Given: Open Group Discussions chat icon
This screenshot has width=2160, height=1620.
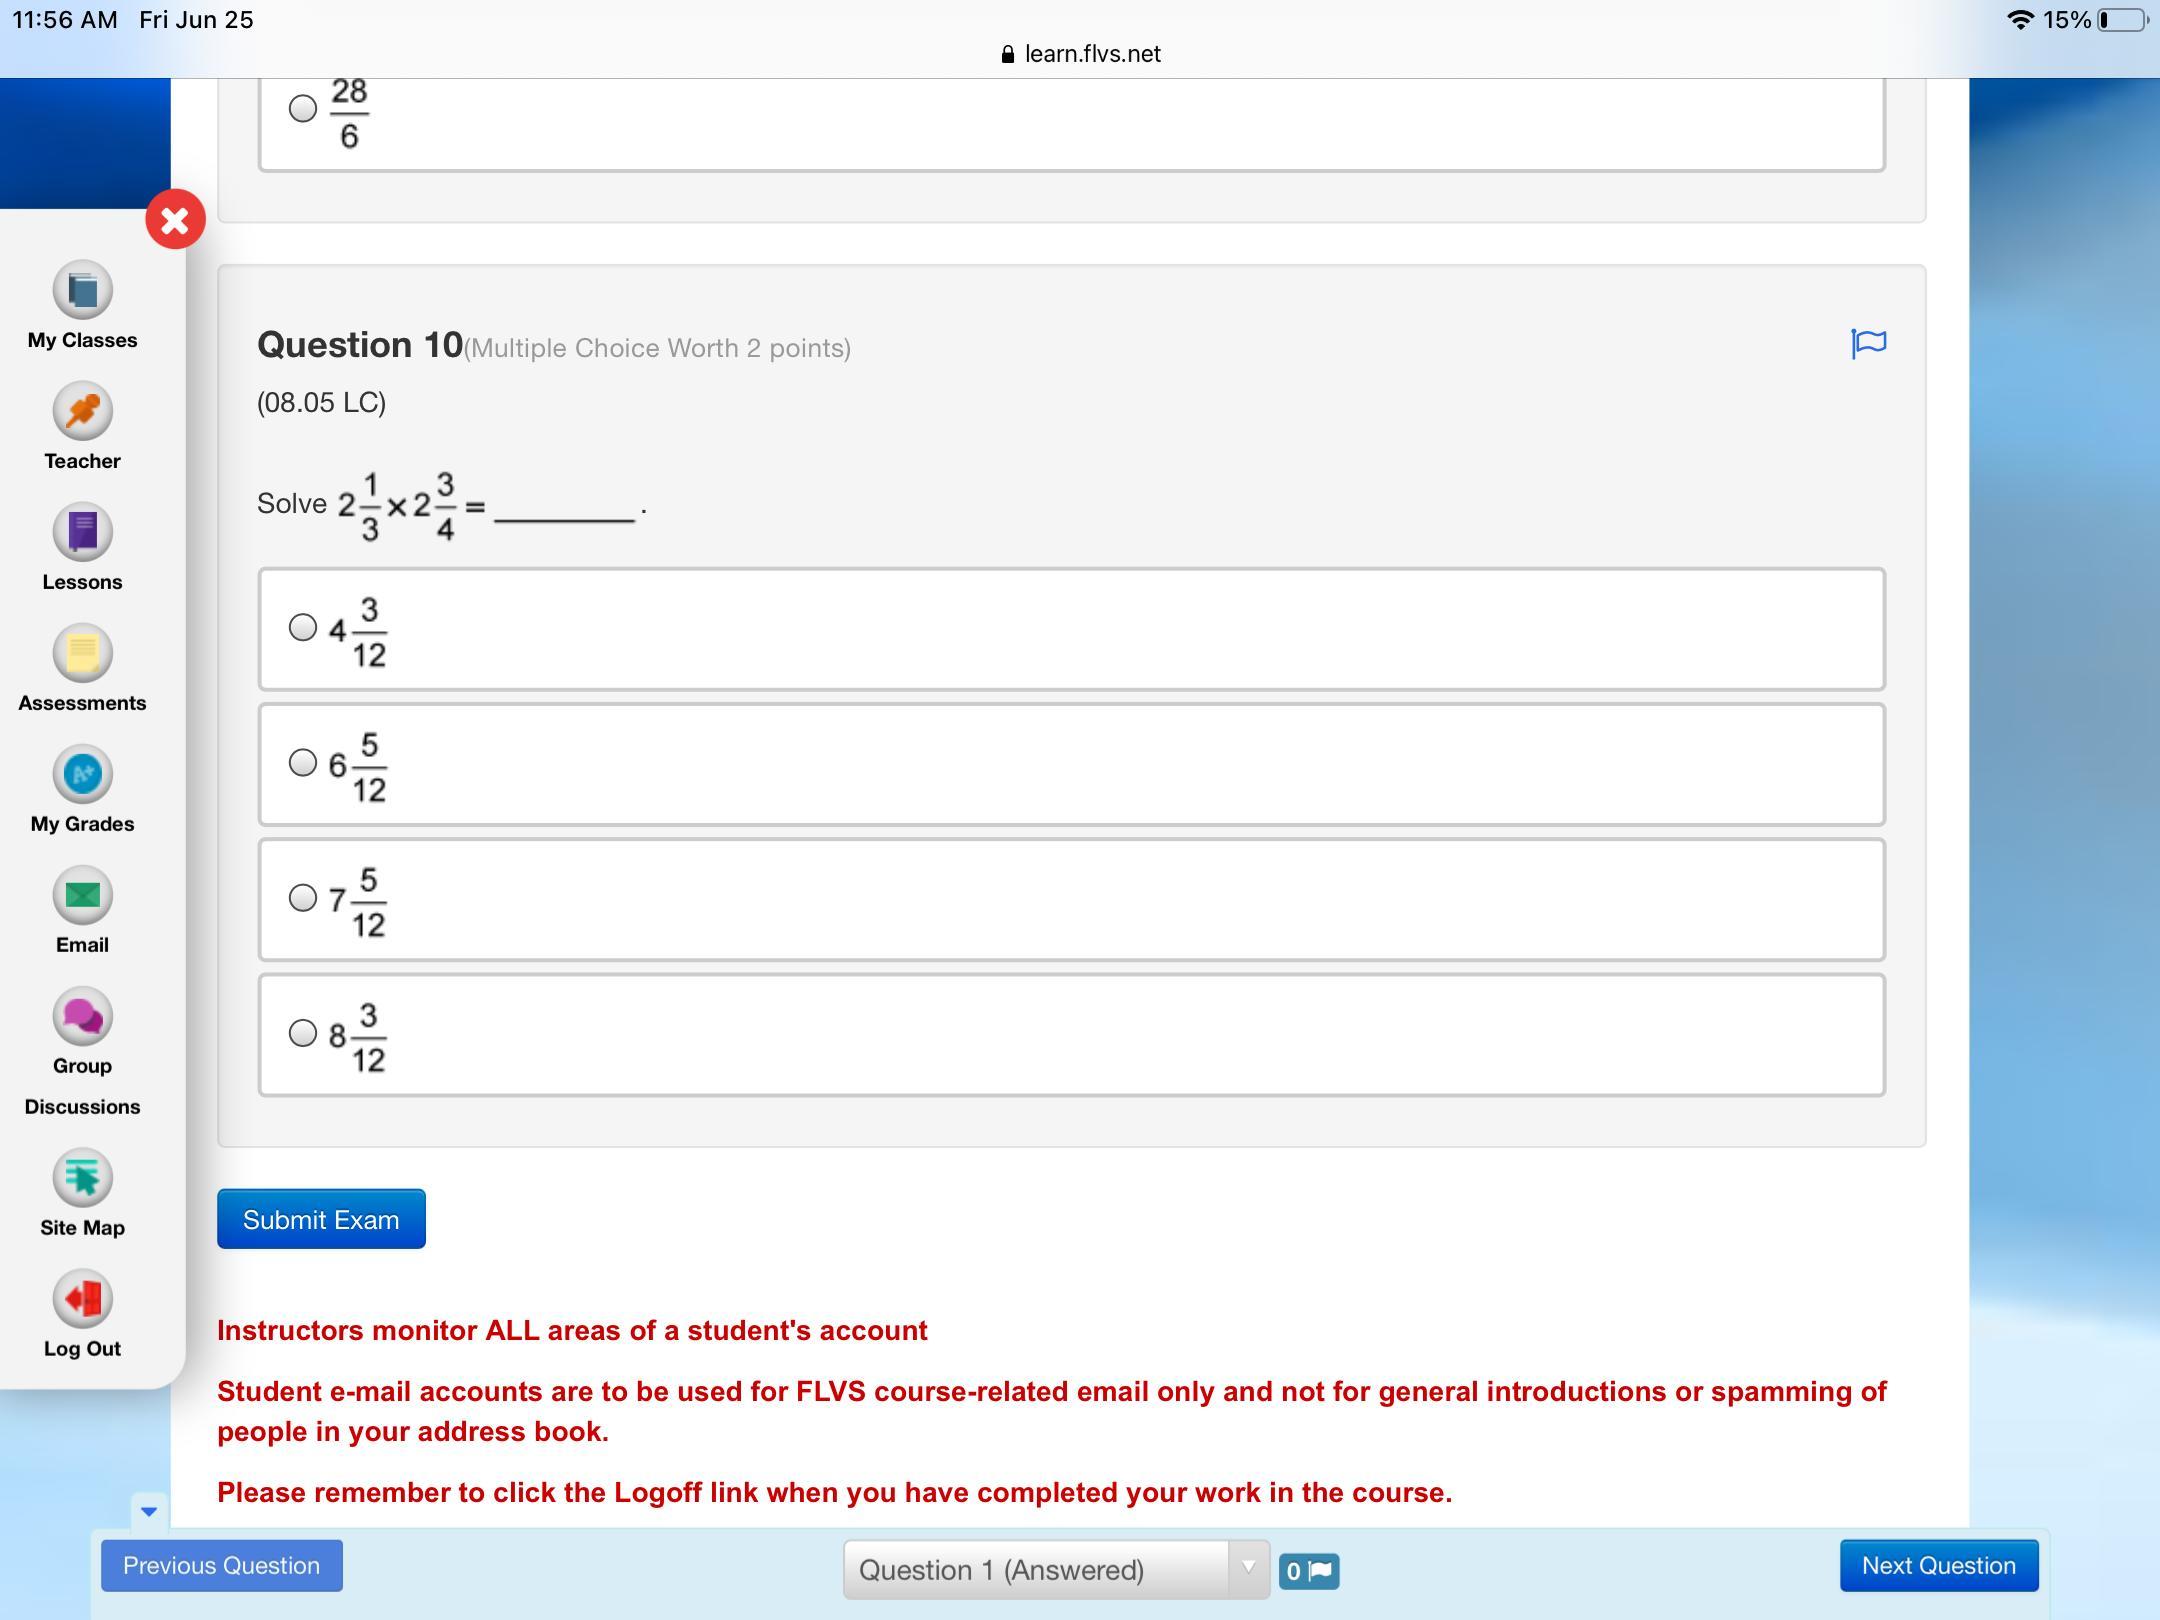Looking at the screenshot, I should pos(82,1017).
